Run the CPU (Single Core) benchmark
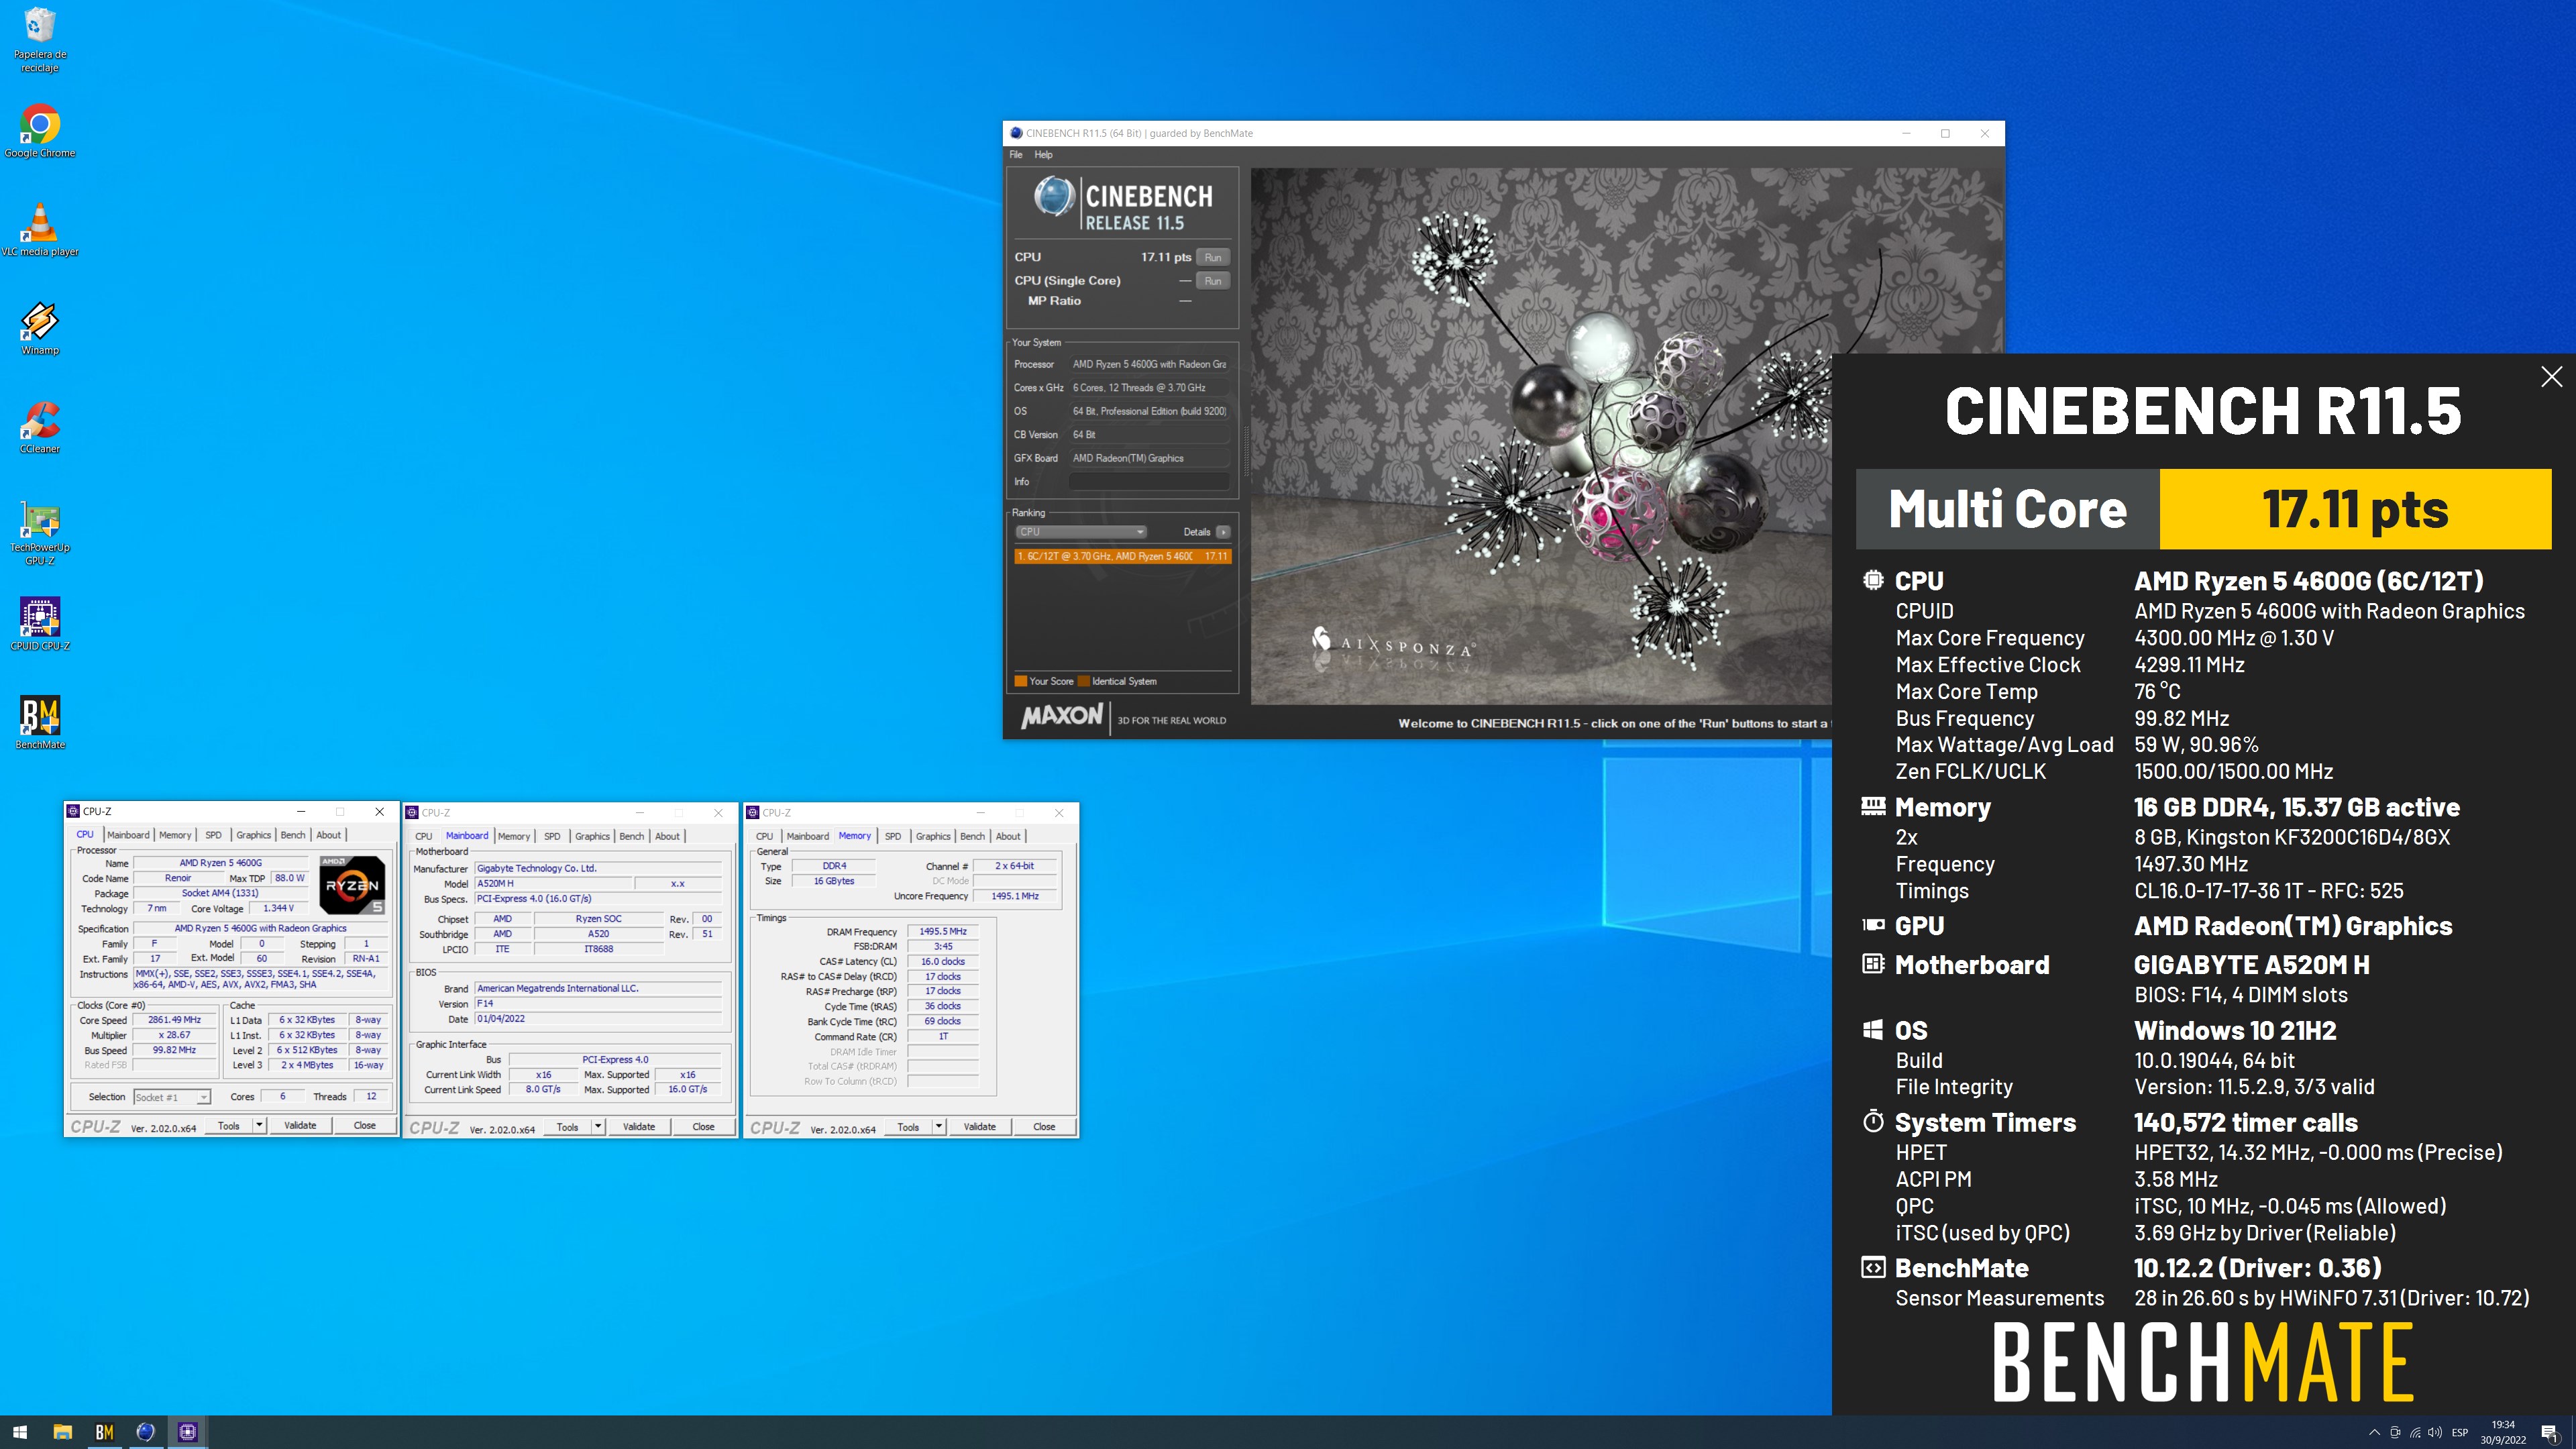This screenshot has width=2576, height=1449. 1212,281
